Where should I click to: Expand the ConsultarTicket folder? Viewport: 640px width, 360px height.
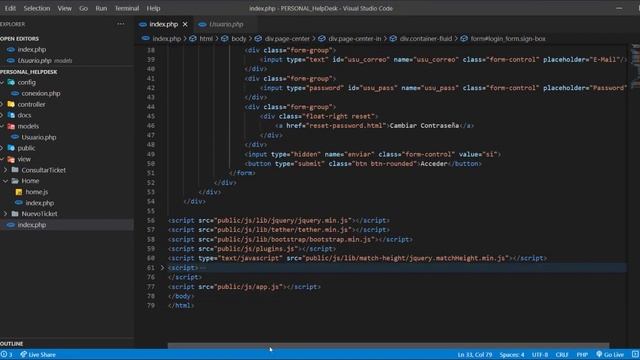pos(43,170)
